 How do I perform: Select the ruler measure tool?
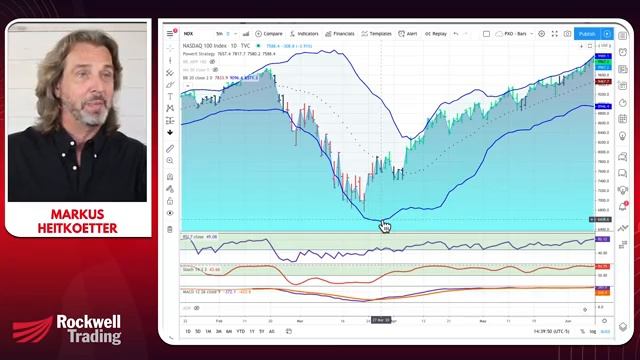pyautogui.click(x=170, y=149)
